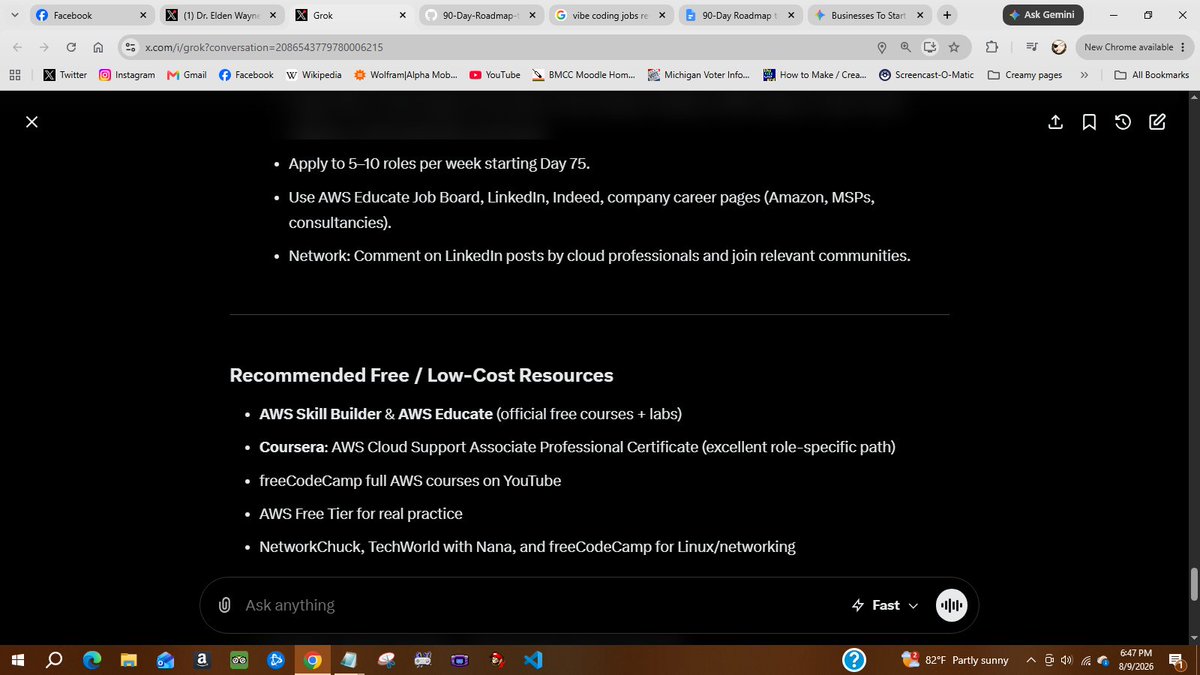Expand the Creamy pages bookmark folder

pos(1025,75)
